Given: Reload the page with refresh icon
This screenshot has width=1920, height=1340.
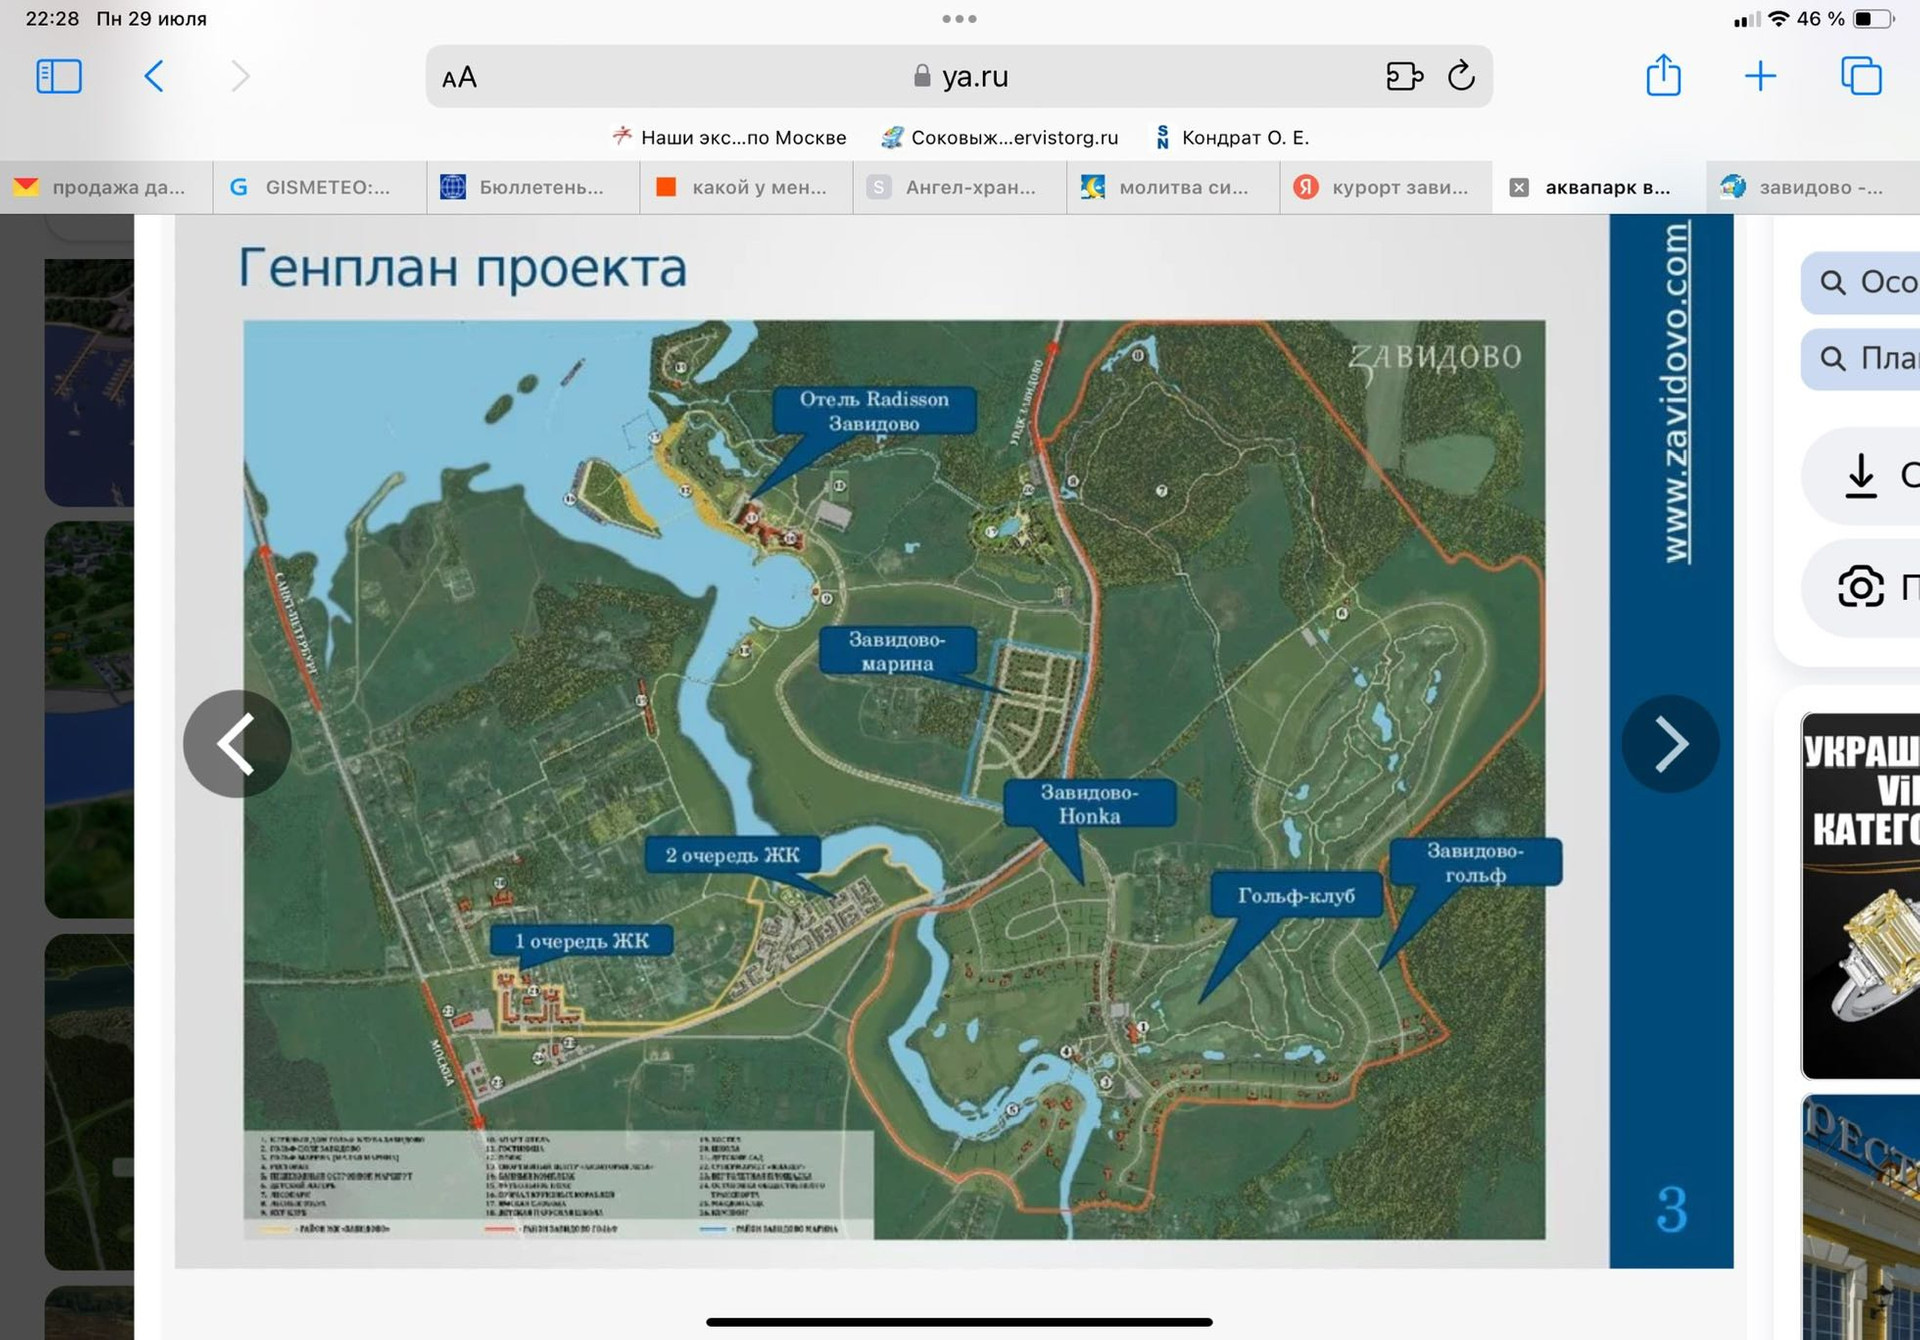Looking at the screenshot, I should 1461,76.
